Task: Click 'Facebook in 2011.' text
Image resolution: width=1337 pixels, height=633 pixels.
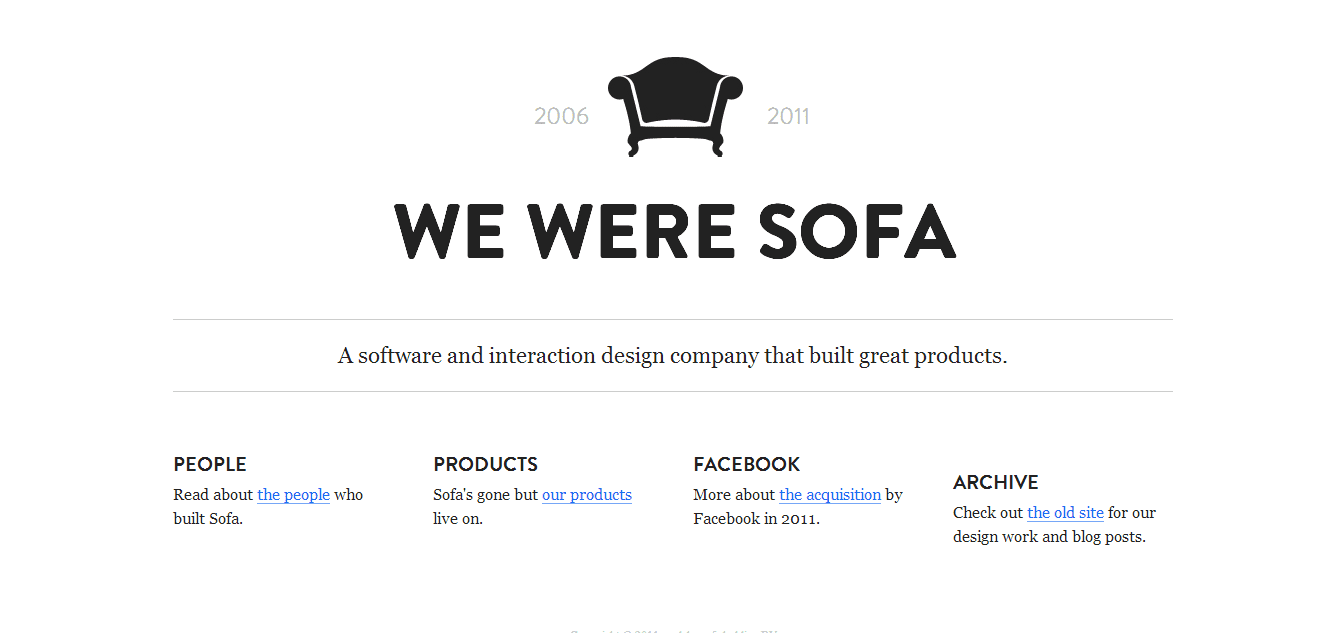Action: pyautogui.click(x=757, y=519)
